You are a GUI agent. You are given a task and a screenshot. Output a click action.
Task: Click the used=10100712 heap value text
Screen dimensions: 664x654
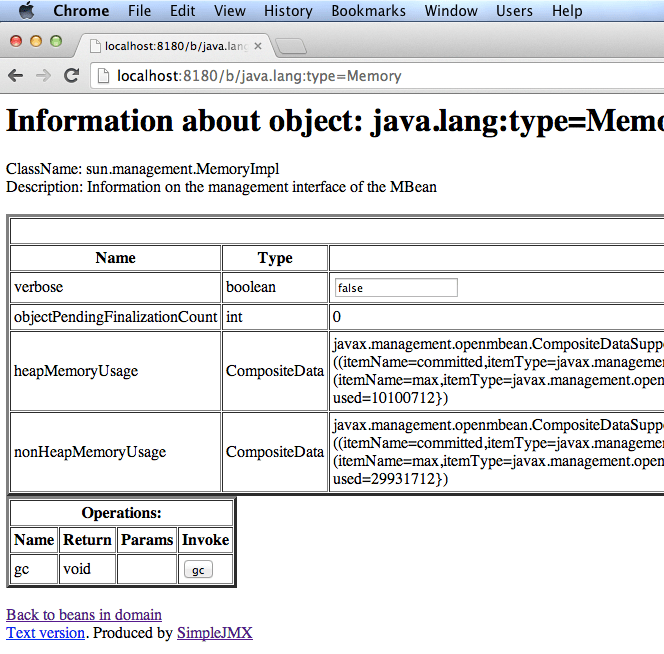(390, 398)
